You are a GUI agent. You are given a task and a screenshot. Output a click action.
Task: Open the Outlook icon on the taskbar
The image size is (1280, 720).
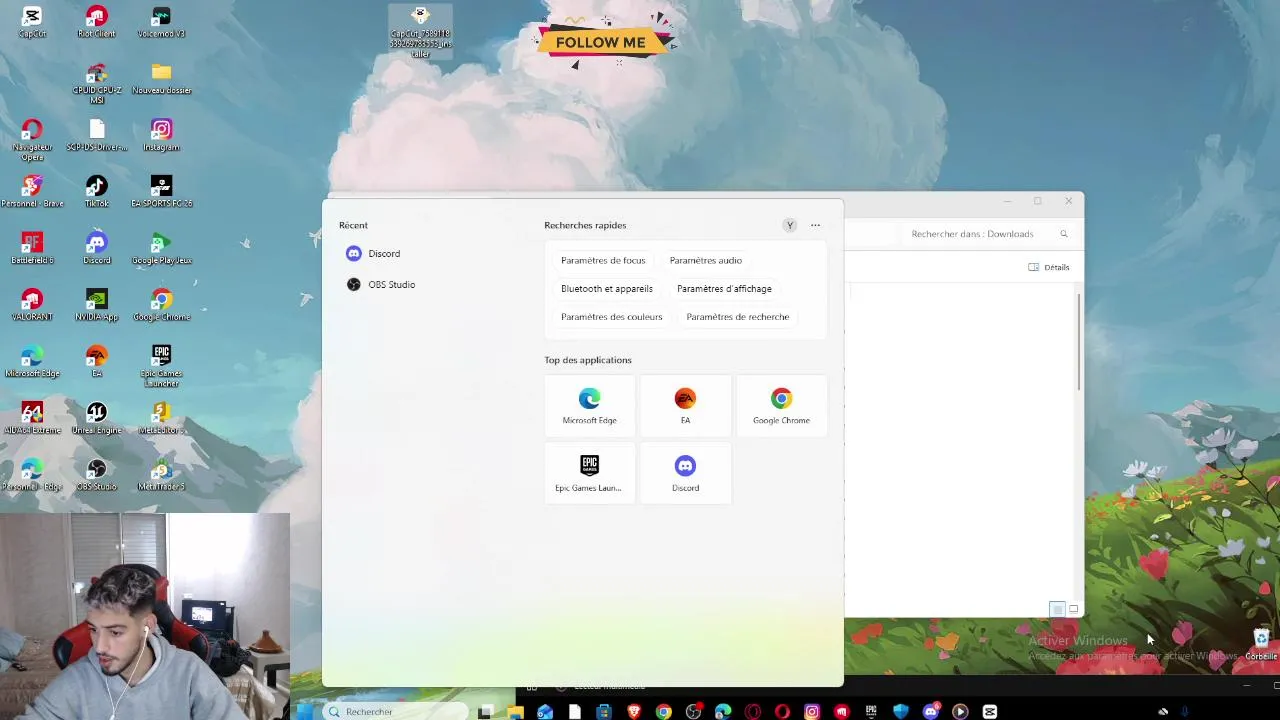pos(545,711)
